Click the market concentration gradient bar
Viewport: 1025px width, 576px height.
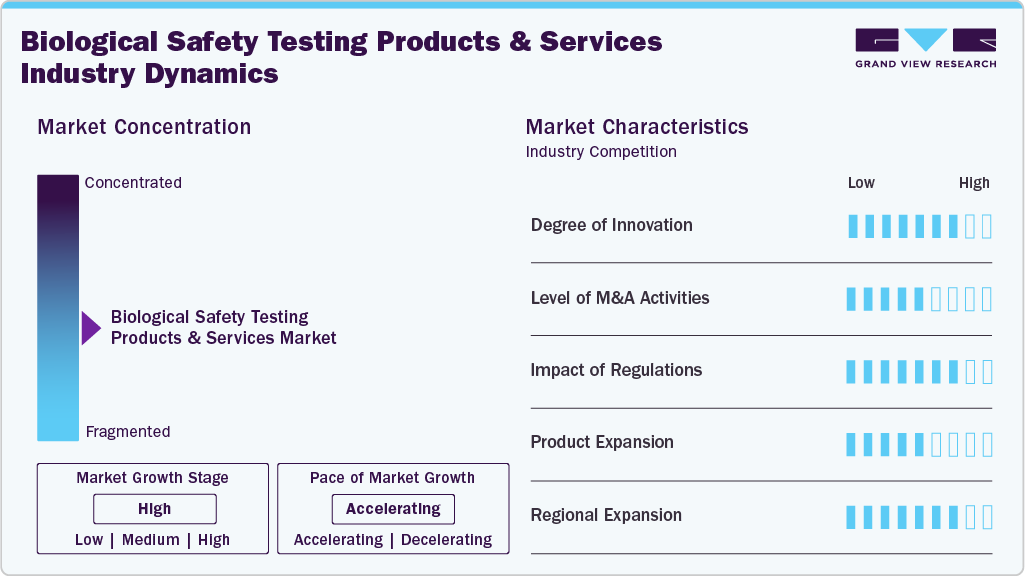[57, 307]
